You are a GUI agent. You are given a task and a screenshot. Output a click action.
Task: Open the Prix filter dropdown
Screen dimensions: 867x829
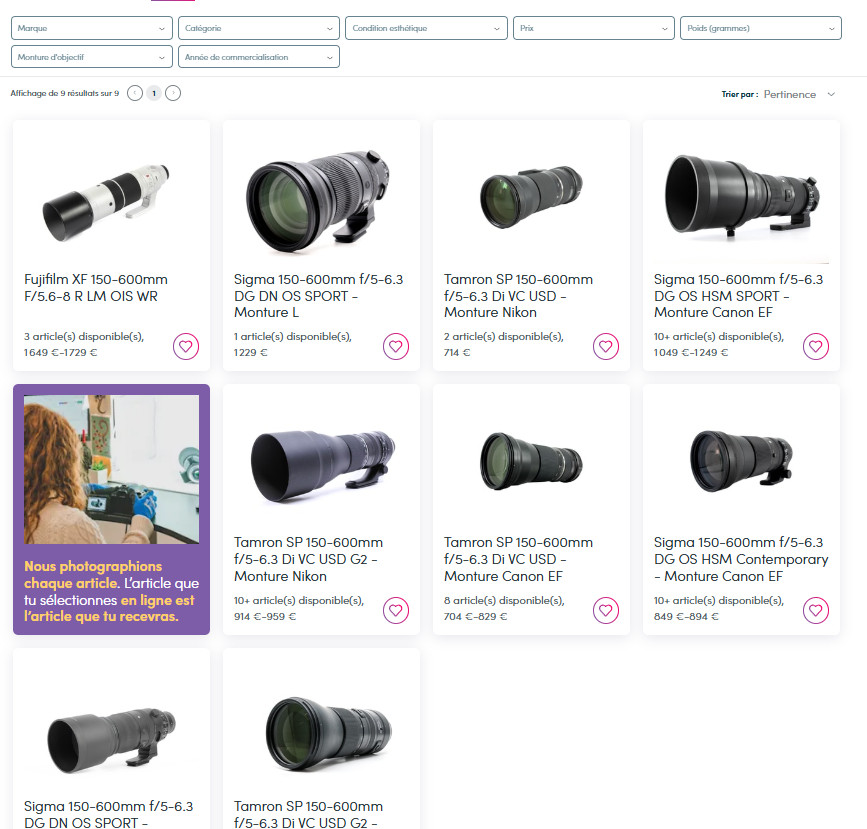click(x=594, y=28)
